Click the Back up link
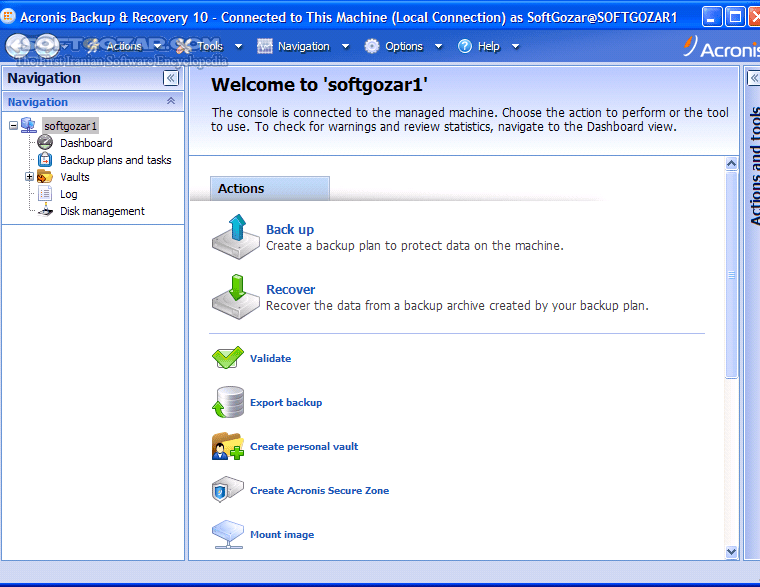This screenshot has height=587, width=760. pyautogui.click(x=290, y=229)
